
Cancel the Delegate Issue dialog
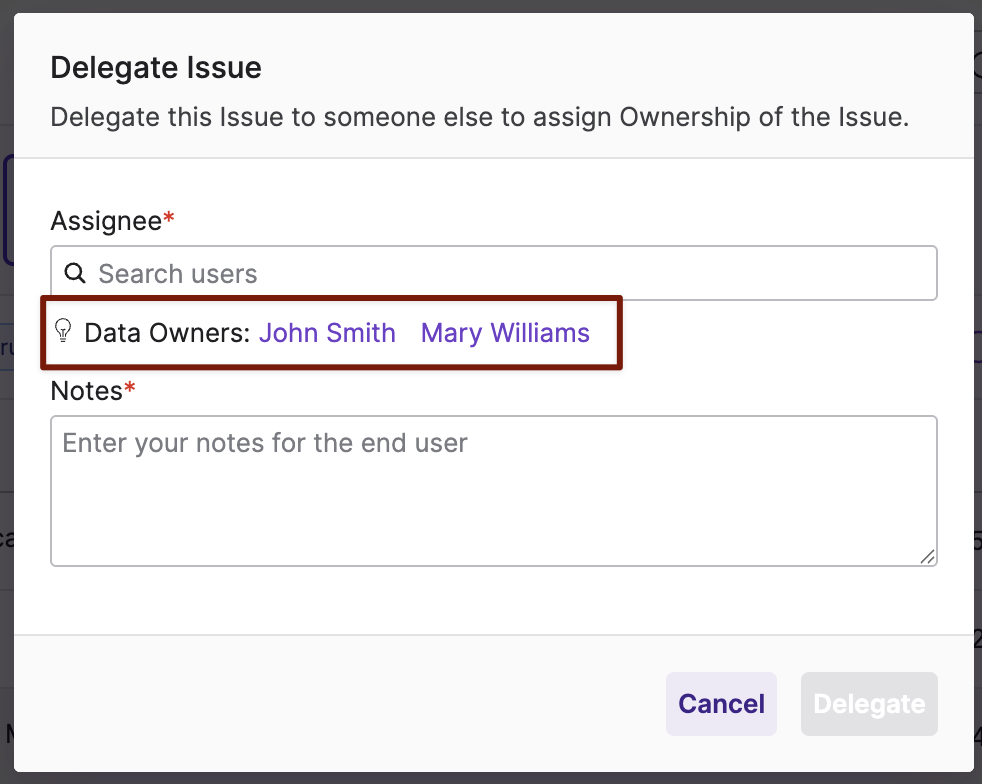[x=721, y=704]
